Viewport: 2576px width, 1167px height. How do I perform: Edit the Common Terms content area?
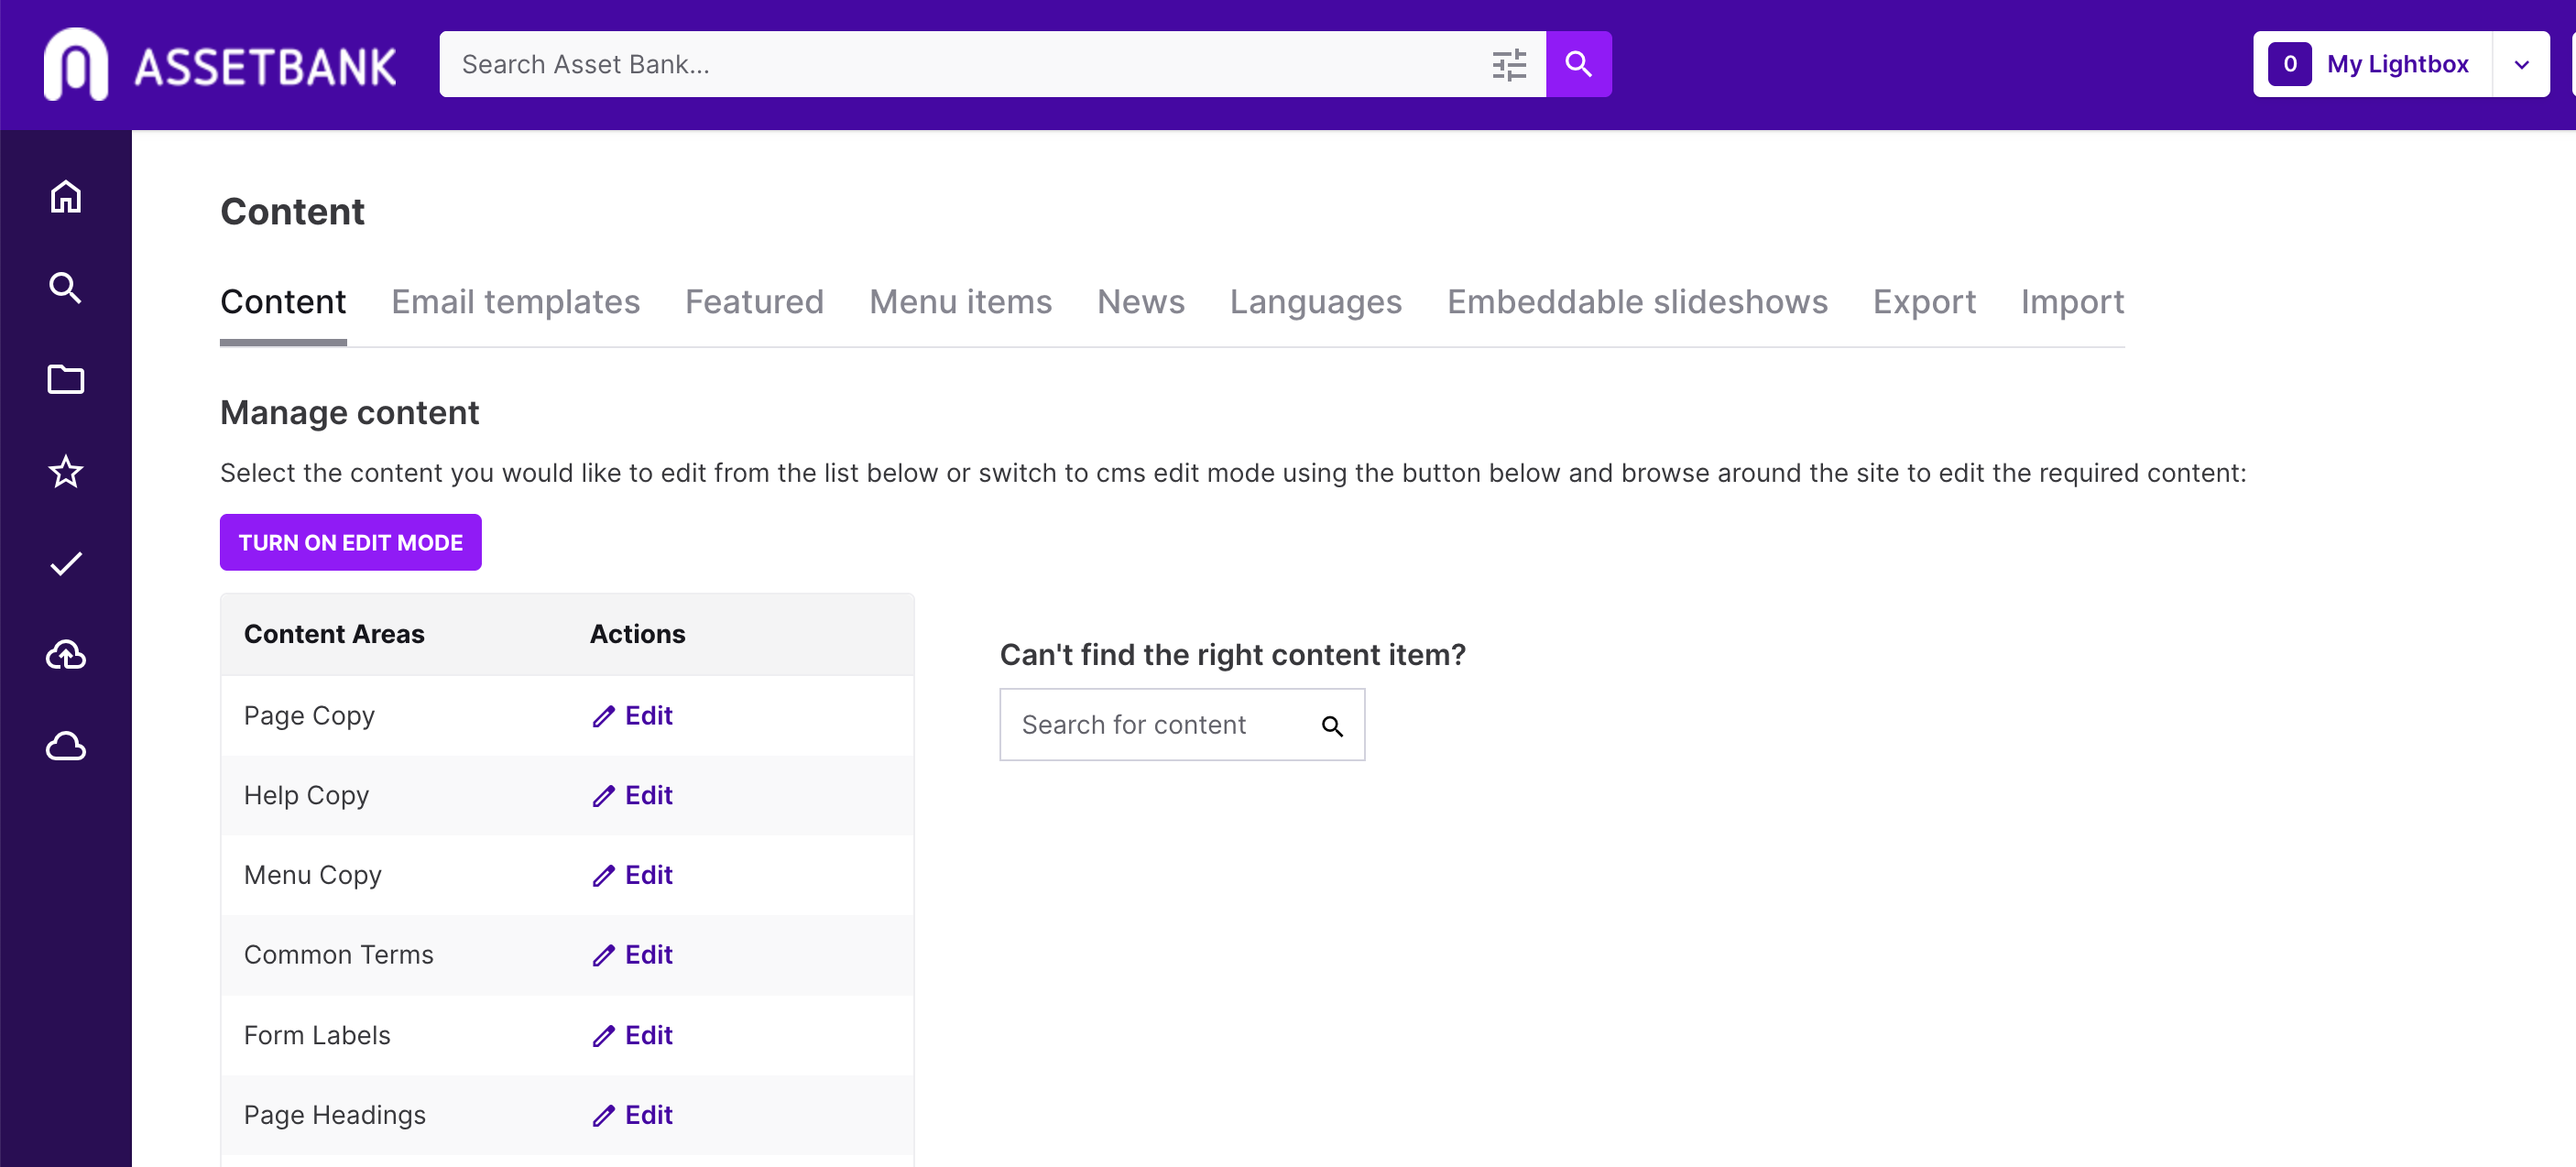(x=633, y=955)
